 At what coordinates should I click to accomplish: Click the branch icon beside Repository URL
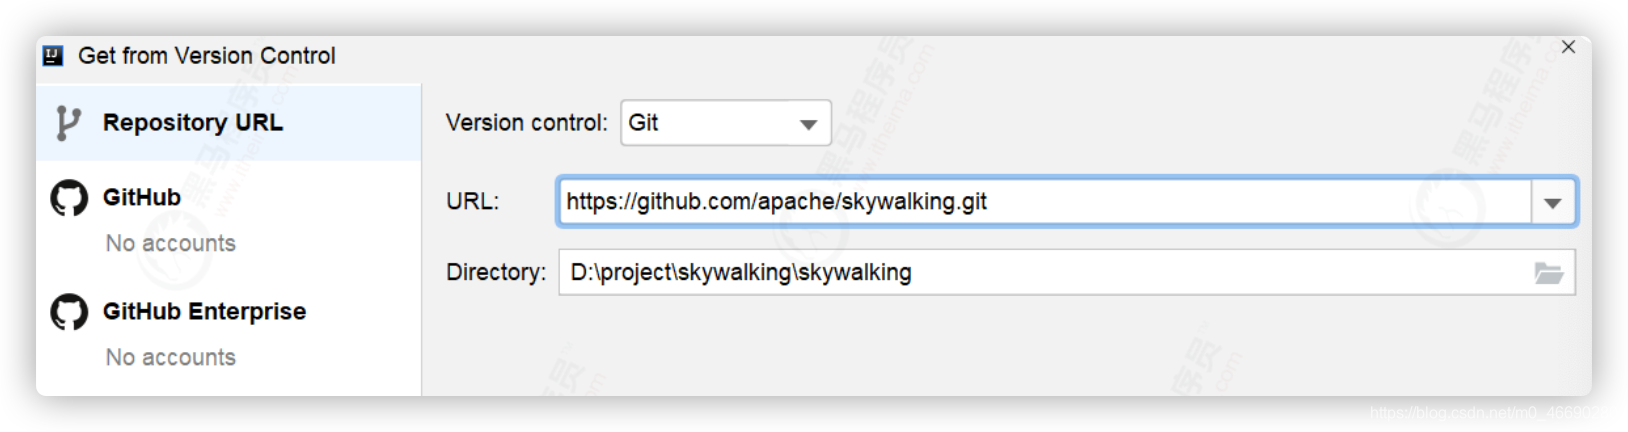[67, 123]
